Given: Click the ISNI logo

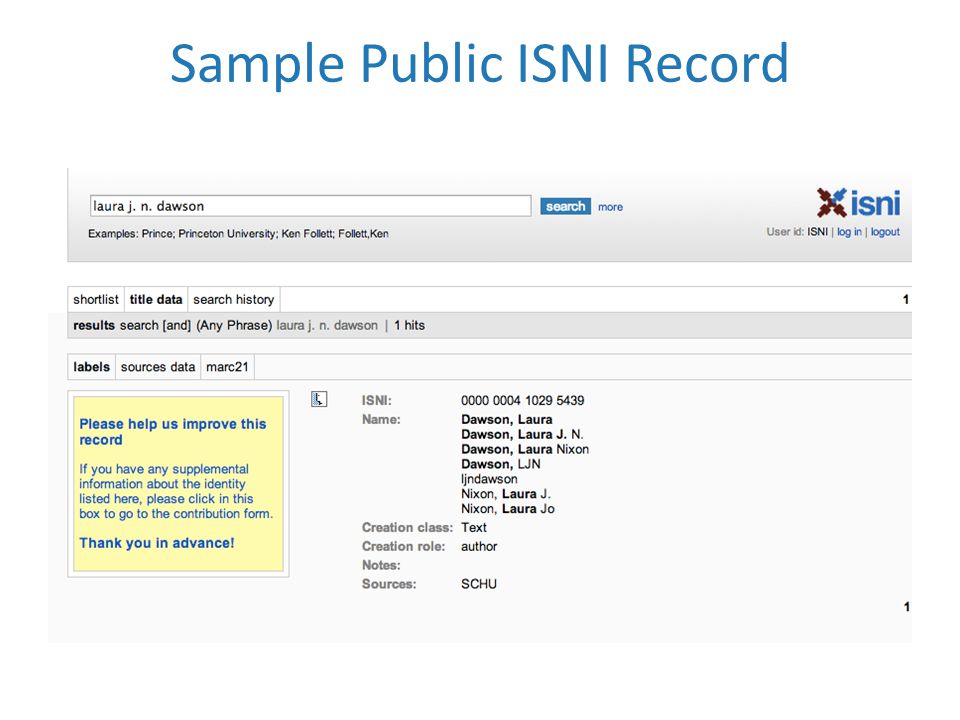Looking at the screenshot, I should click(858, 203).
